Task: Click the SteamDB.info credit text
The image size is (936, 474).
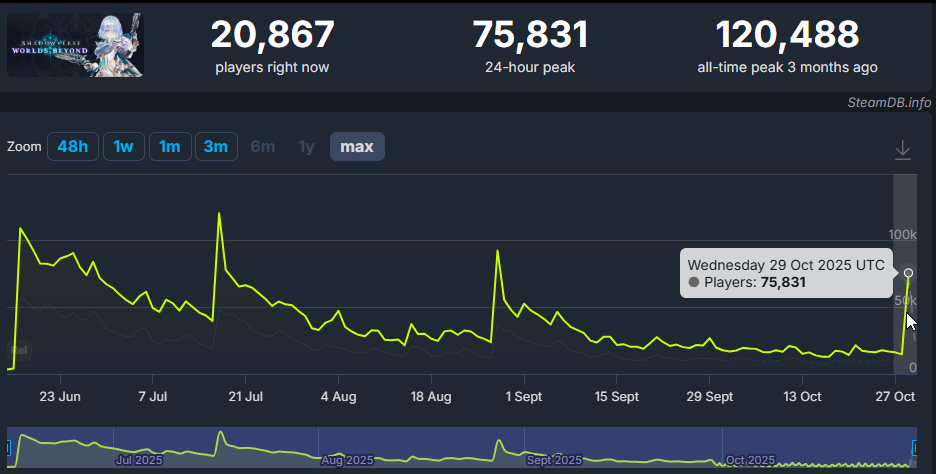Action: pos(889,103)
